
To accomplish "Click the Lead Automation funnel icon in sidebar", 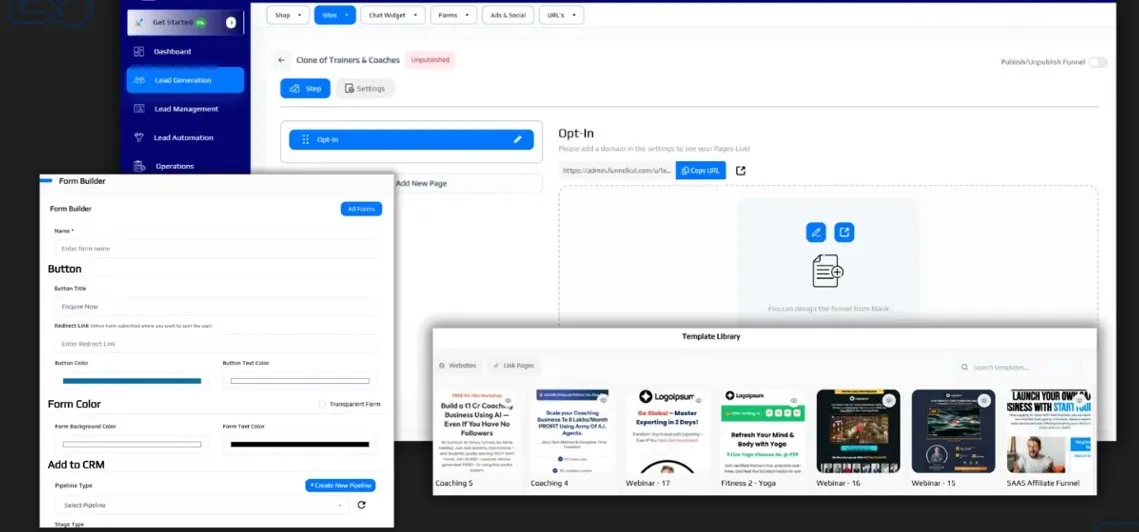I will [x=138, y=138].
